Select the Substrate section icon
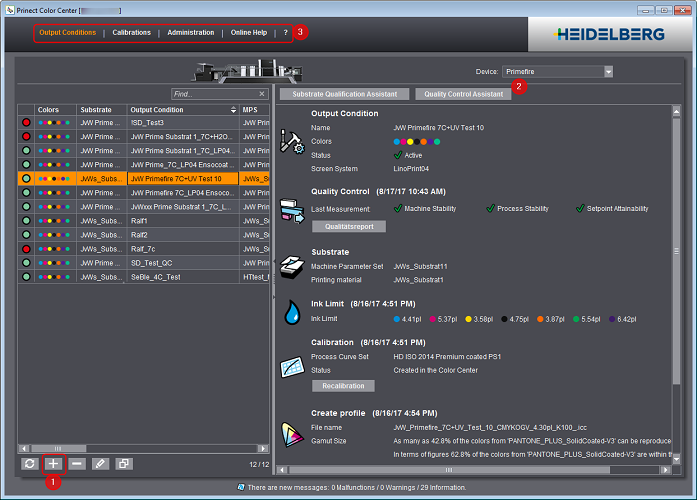Image resolution: width=697 pixels, height=500 pixels. pos(292,267)
